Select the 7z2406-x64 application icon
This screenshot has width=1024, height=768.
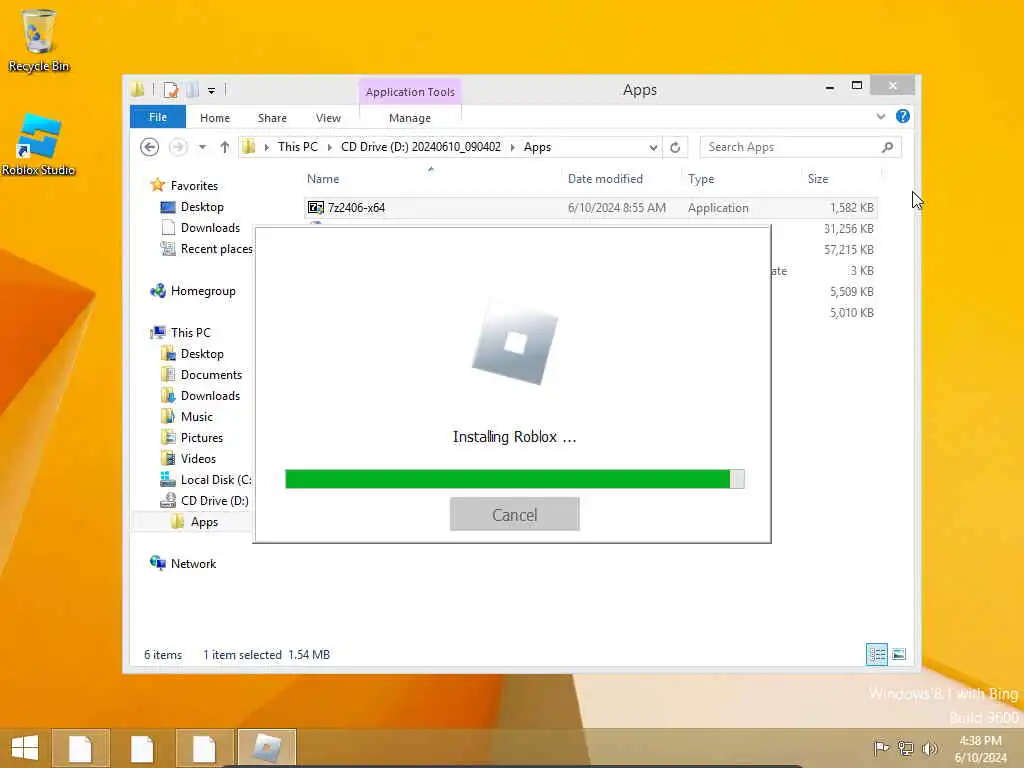tap(315, 208)
